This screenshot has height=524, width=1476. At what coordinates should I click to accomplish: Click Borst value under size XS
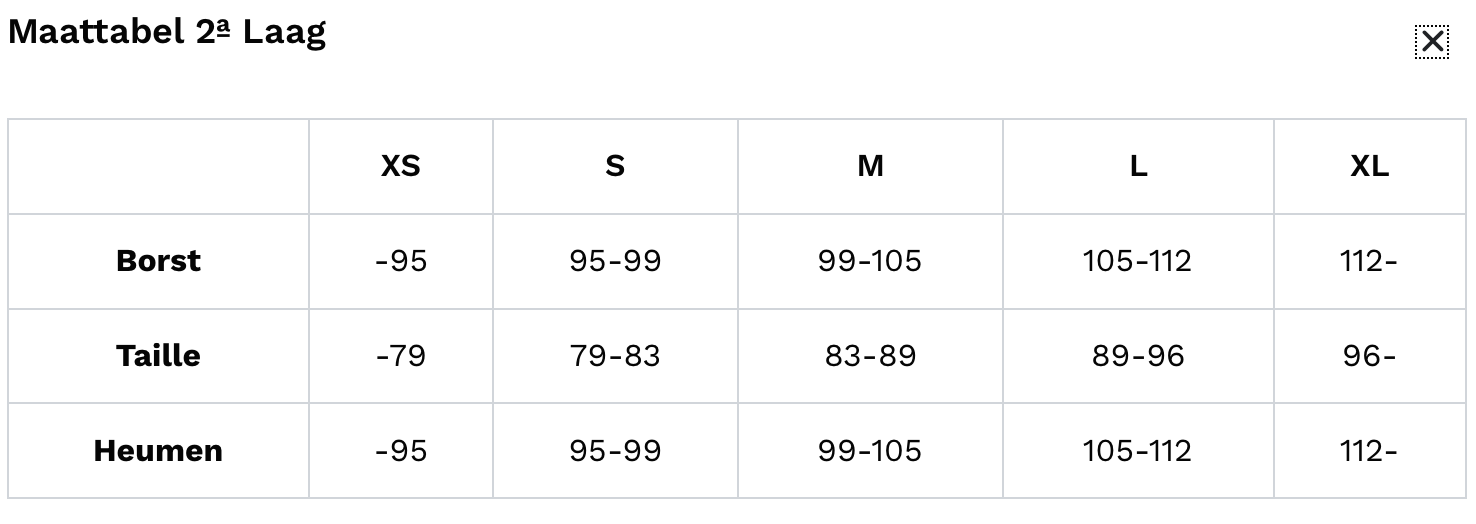coord(400,261)
